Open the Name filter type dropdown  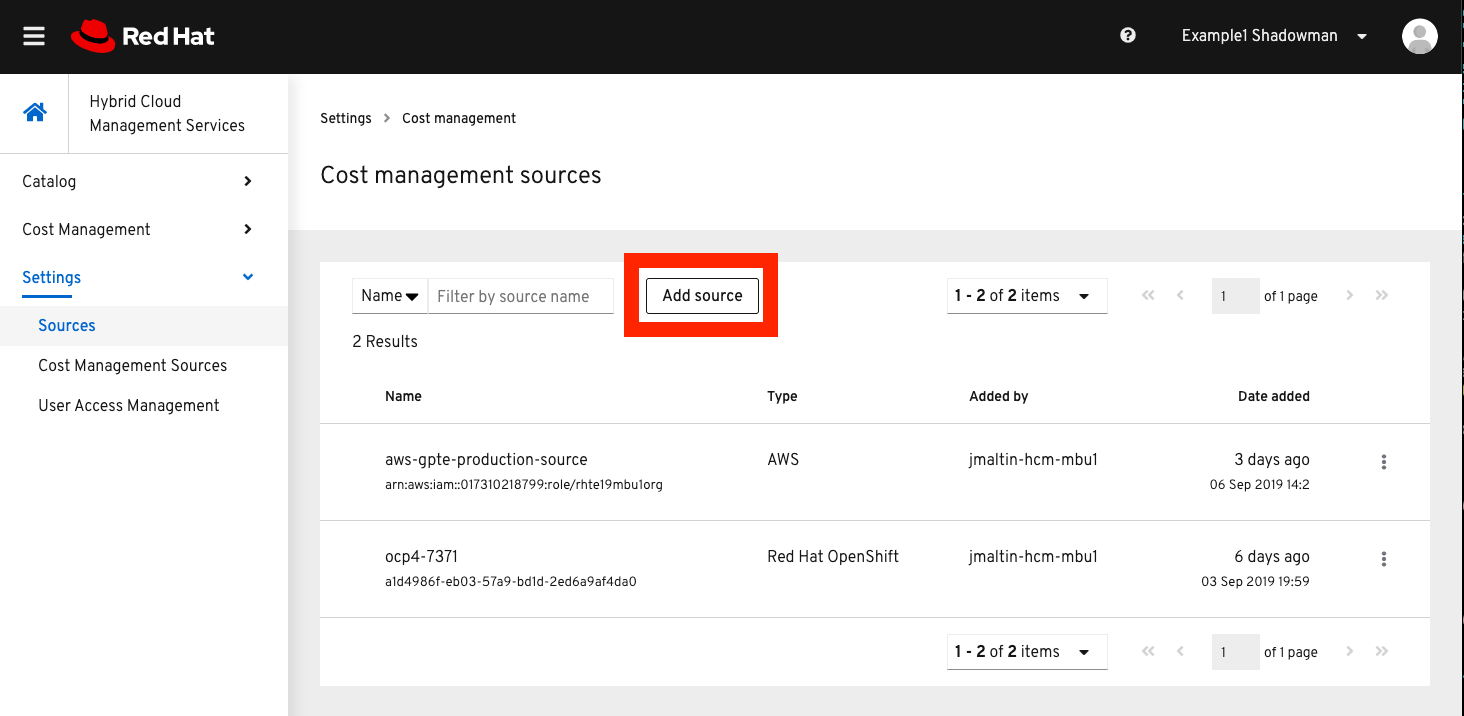390,296
